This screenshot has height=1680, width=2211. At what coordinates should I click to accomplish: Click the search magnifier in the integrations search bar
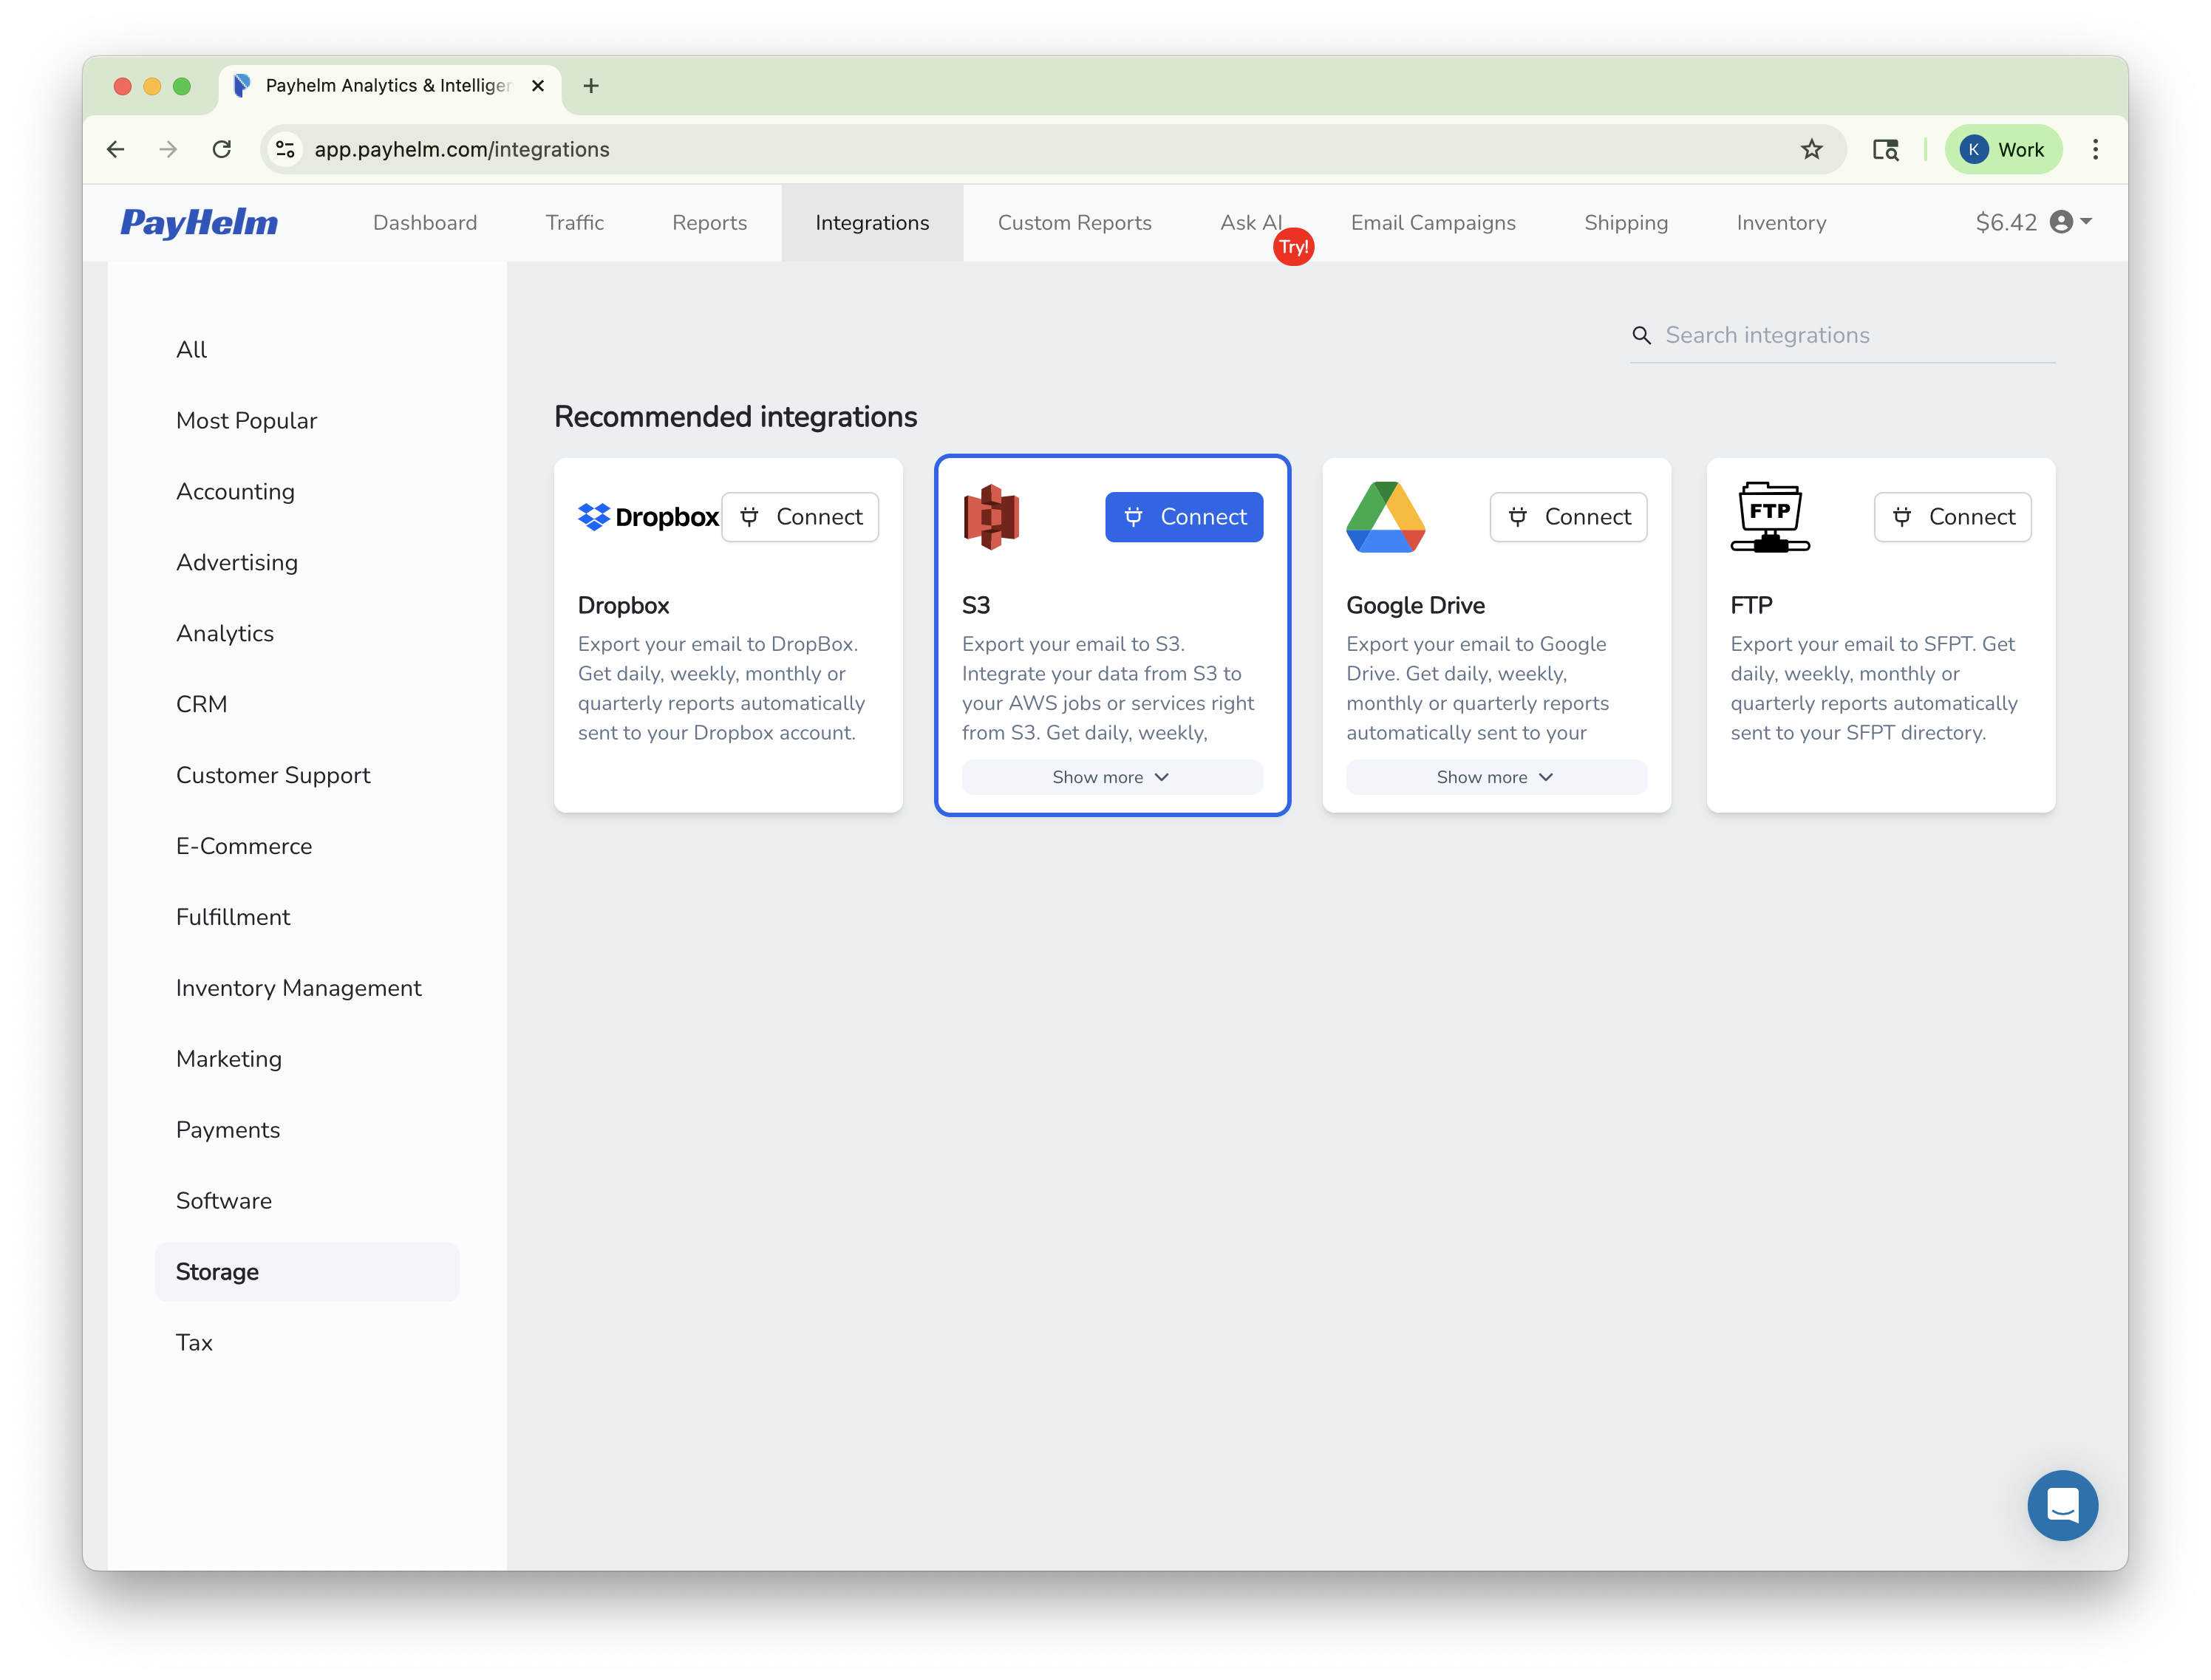pos(1642,335)
